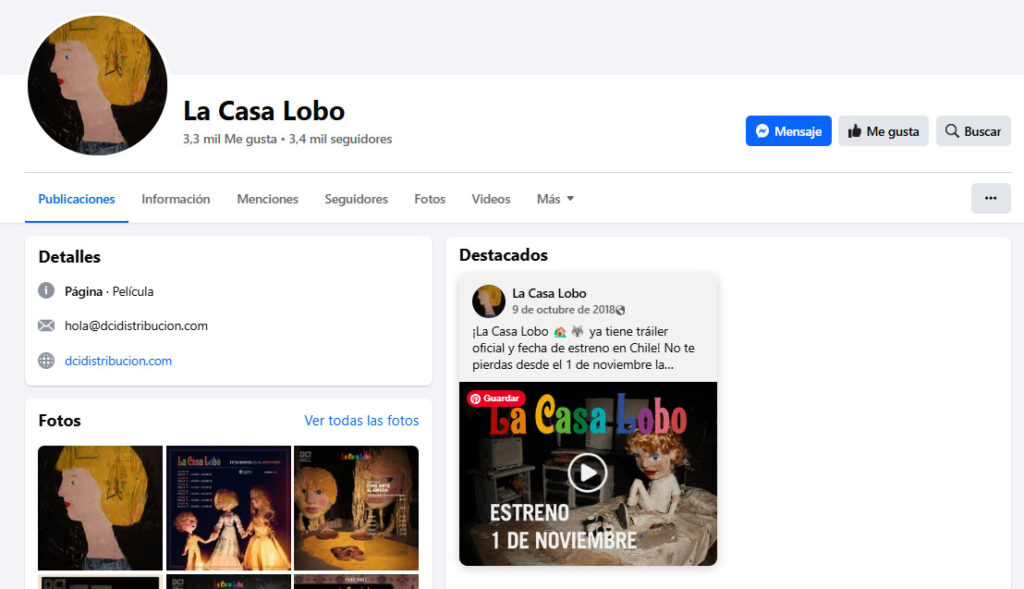
Task: Open the Fotos tab
Action: tap(430, 199)
